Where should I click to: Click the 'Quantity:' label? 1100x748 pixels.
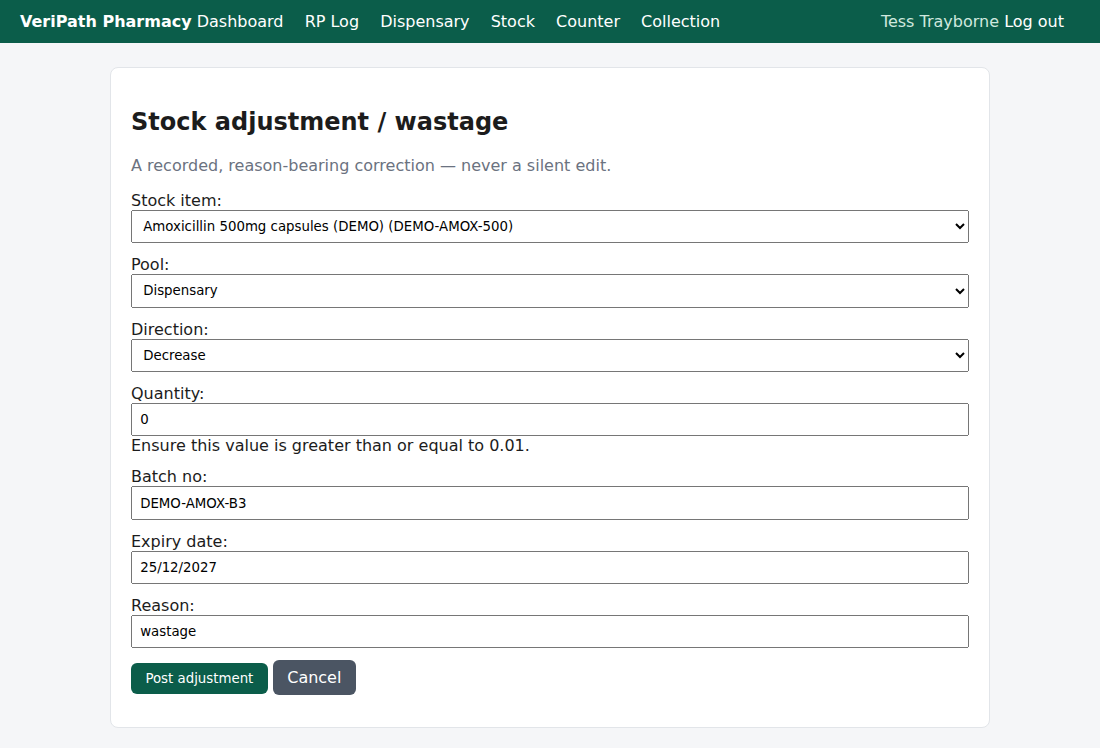(168, 394)
